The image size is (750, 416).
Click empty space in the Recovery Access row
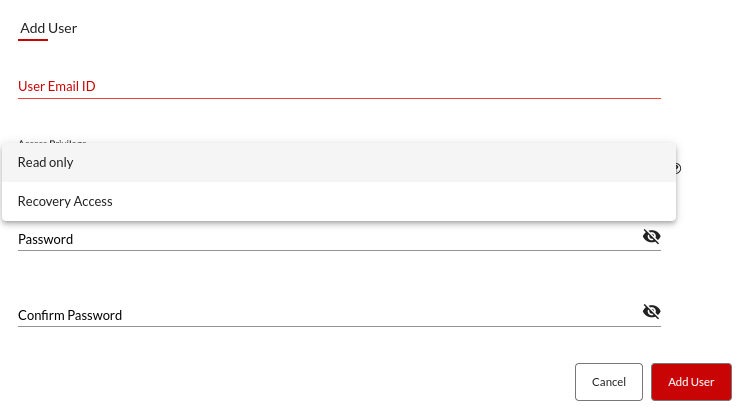(x=392, y=201)
